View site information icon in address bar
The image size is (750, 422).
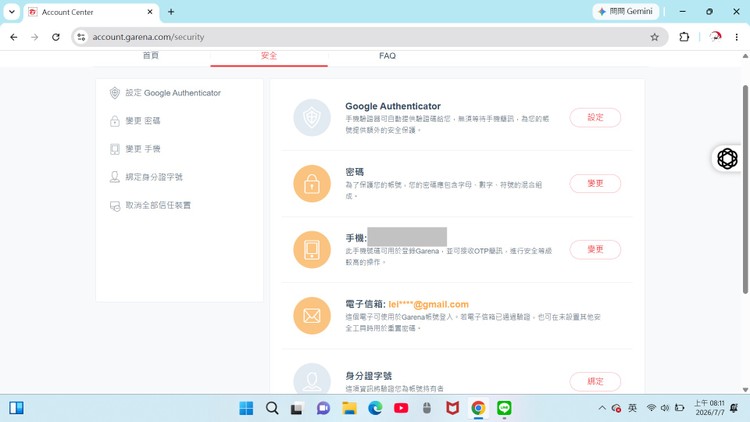click(81, 37)
